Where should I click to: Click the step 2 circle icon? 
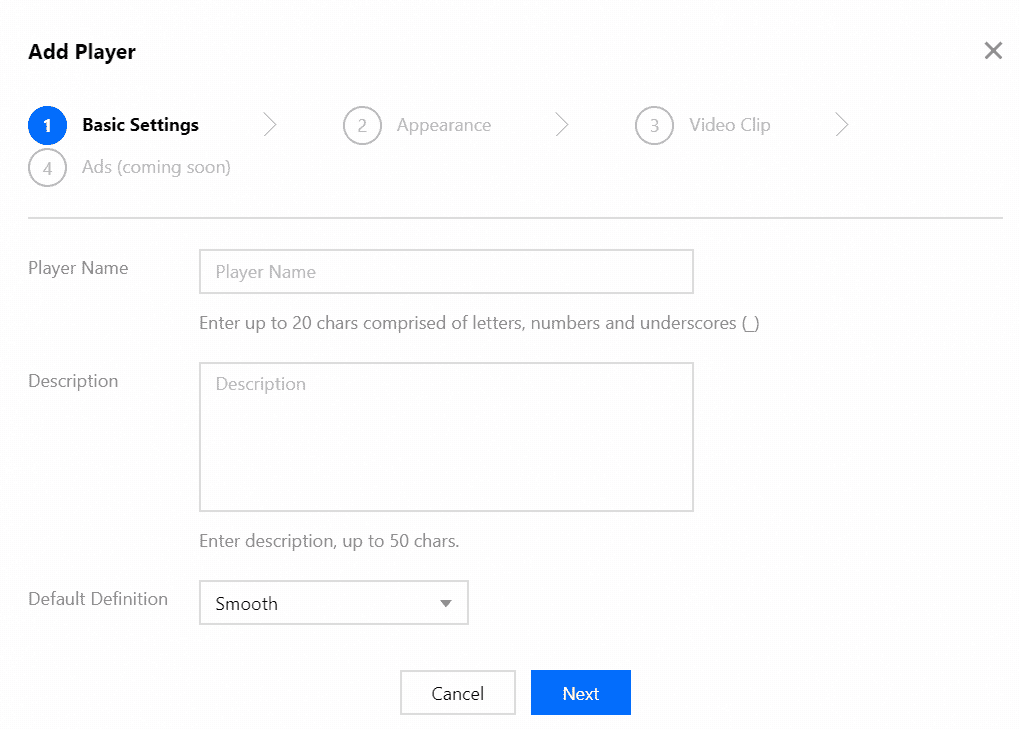362,125
